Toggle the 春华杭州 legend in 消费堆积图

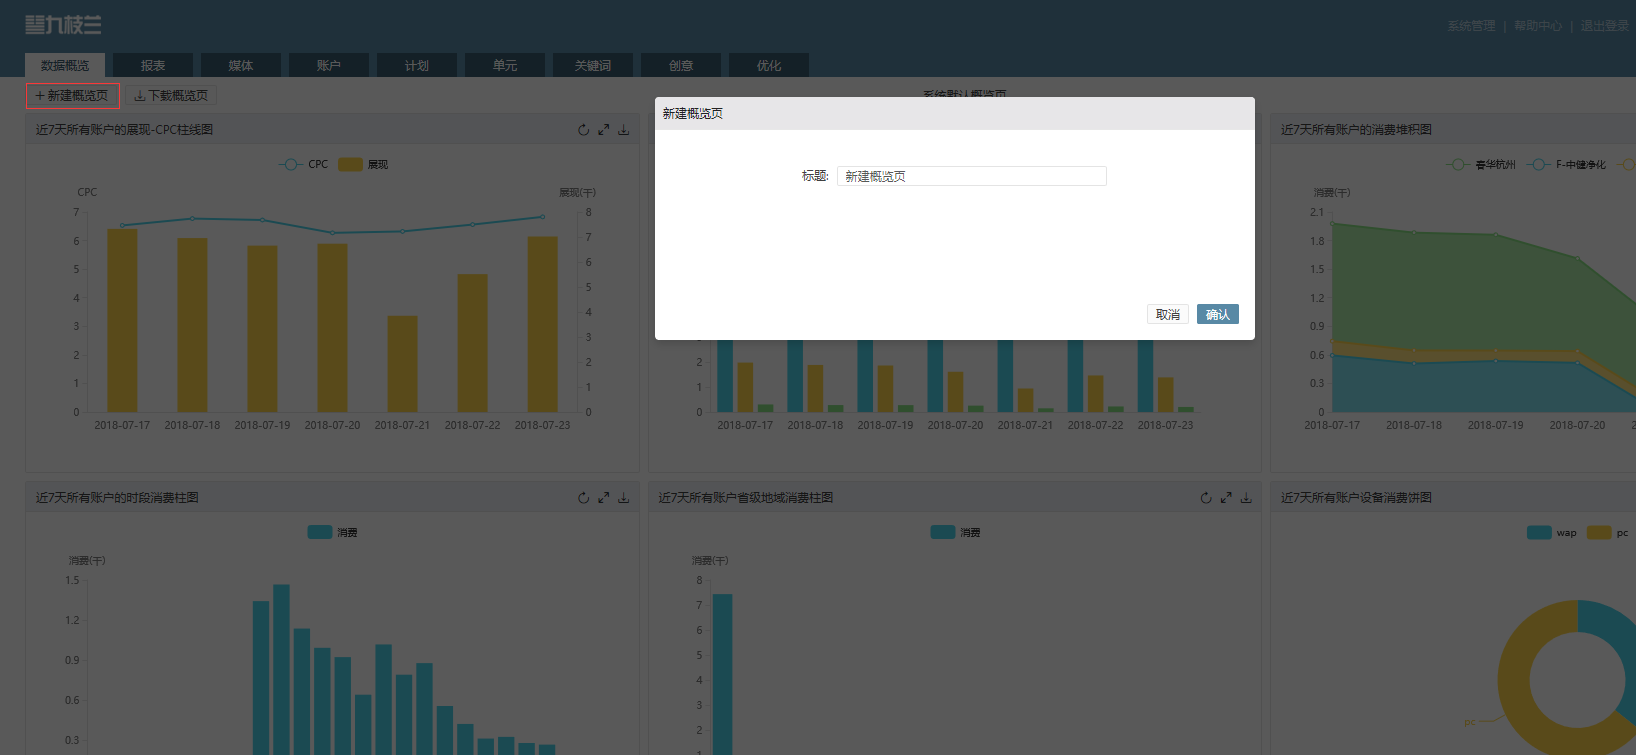click(x=1481, y=165)
